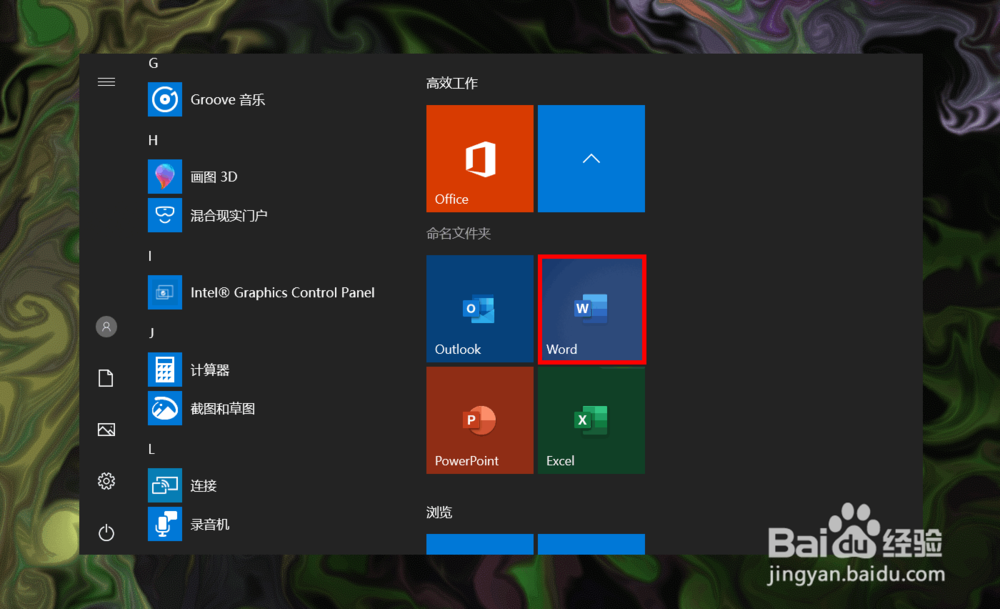Click the letter G section header
Image resolution: width=1000 pixels, height=609 pixels.
pyautogui.click(x=153, y=63)
